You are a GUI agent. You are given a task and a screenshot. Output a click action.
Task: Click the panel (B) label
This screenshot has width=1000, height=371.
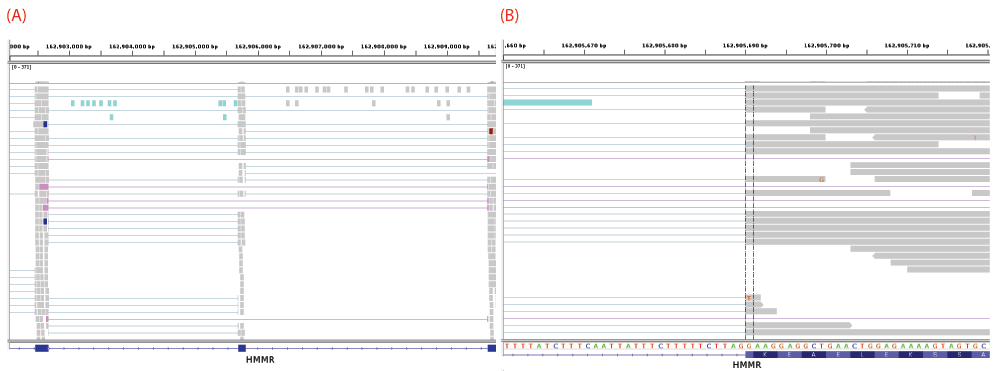point(510,16)
